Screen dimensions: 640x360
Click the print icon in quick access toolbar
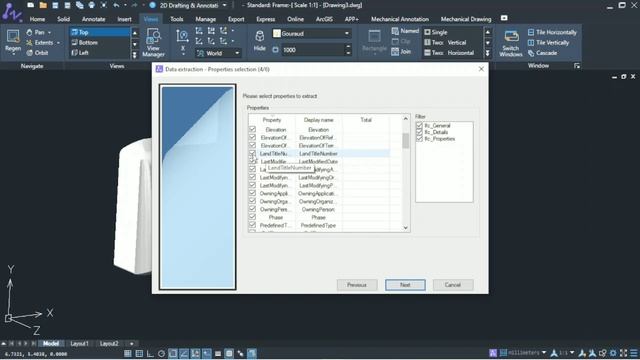(x=91, y=5)
